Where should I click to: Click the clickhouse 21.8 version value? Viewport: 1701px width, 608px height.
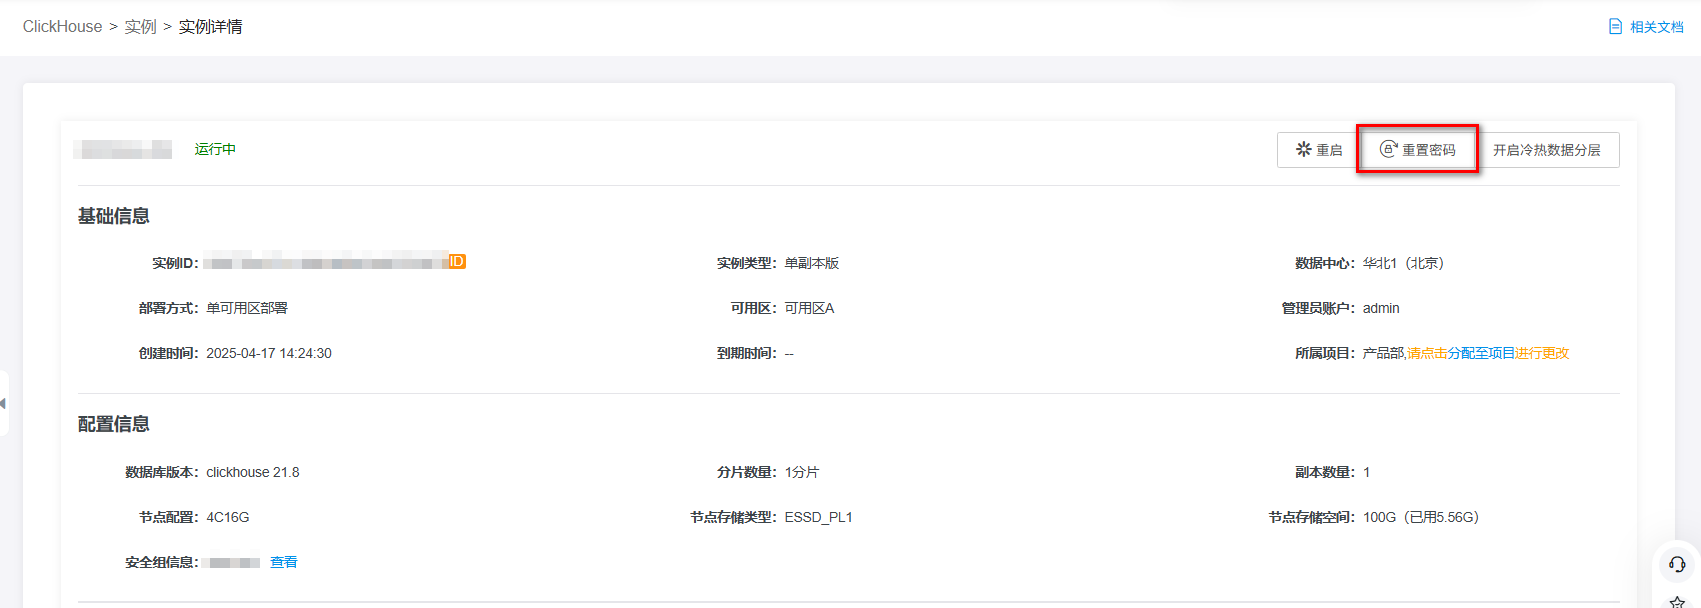click(253, 472)
